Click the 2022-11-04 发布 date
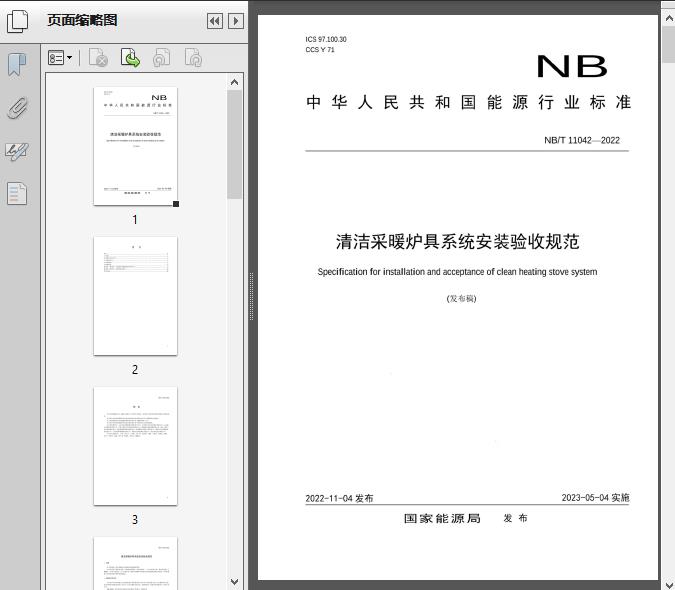Viewport: 675px width, 590px height. [339, 498]
